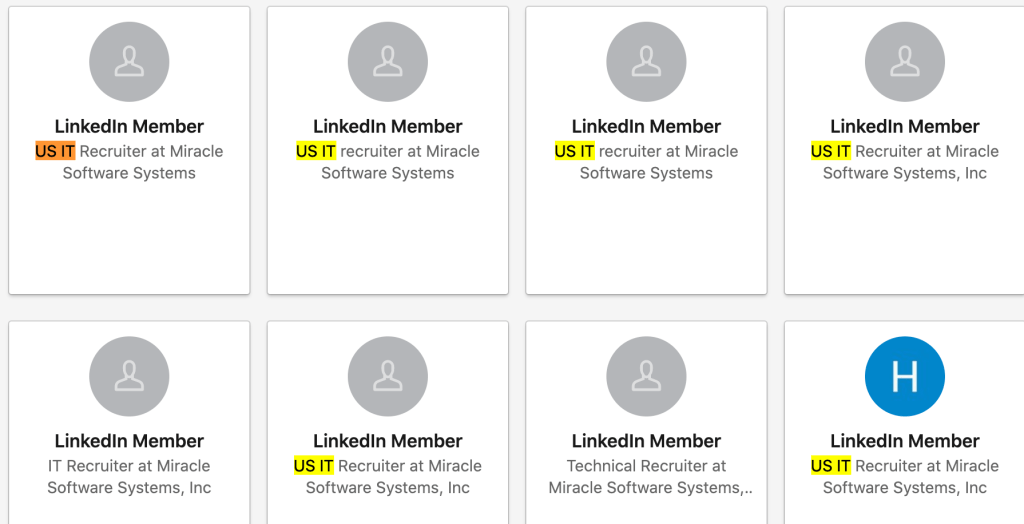1024x524 pixels.
Task: Open "LinkedIn Member" name in the top row's second card
Action: (x=387, y=127)
